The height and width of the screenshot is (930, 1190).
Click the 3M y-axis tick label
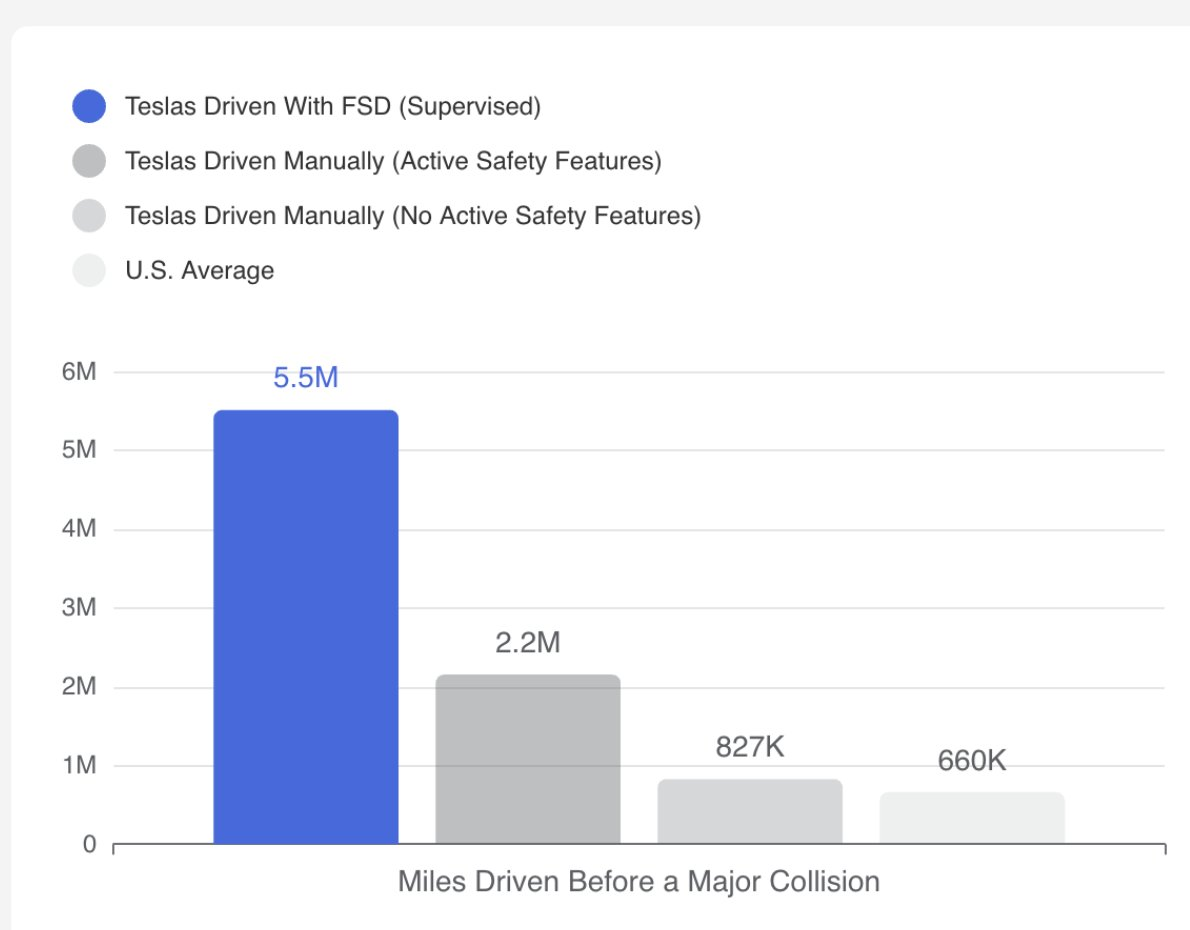coord(79,607)
